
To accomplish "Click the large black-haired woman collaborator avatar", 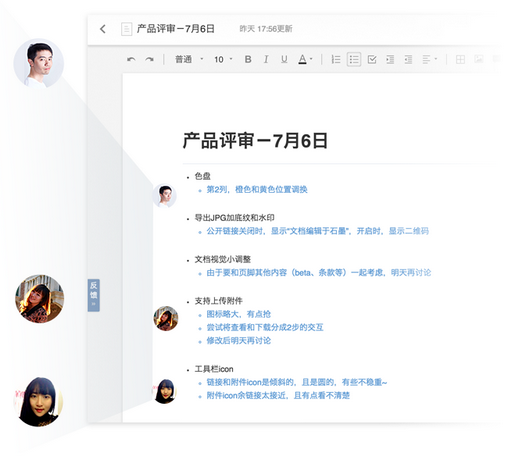I will pos(39,402).
